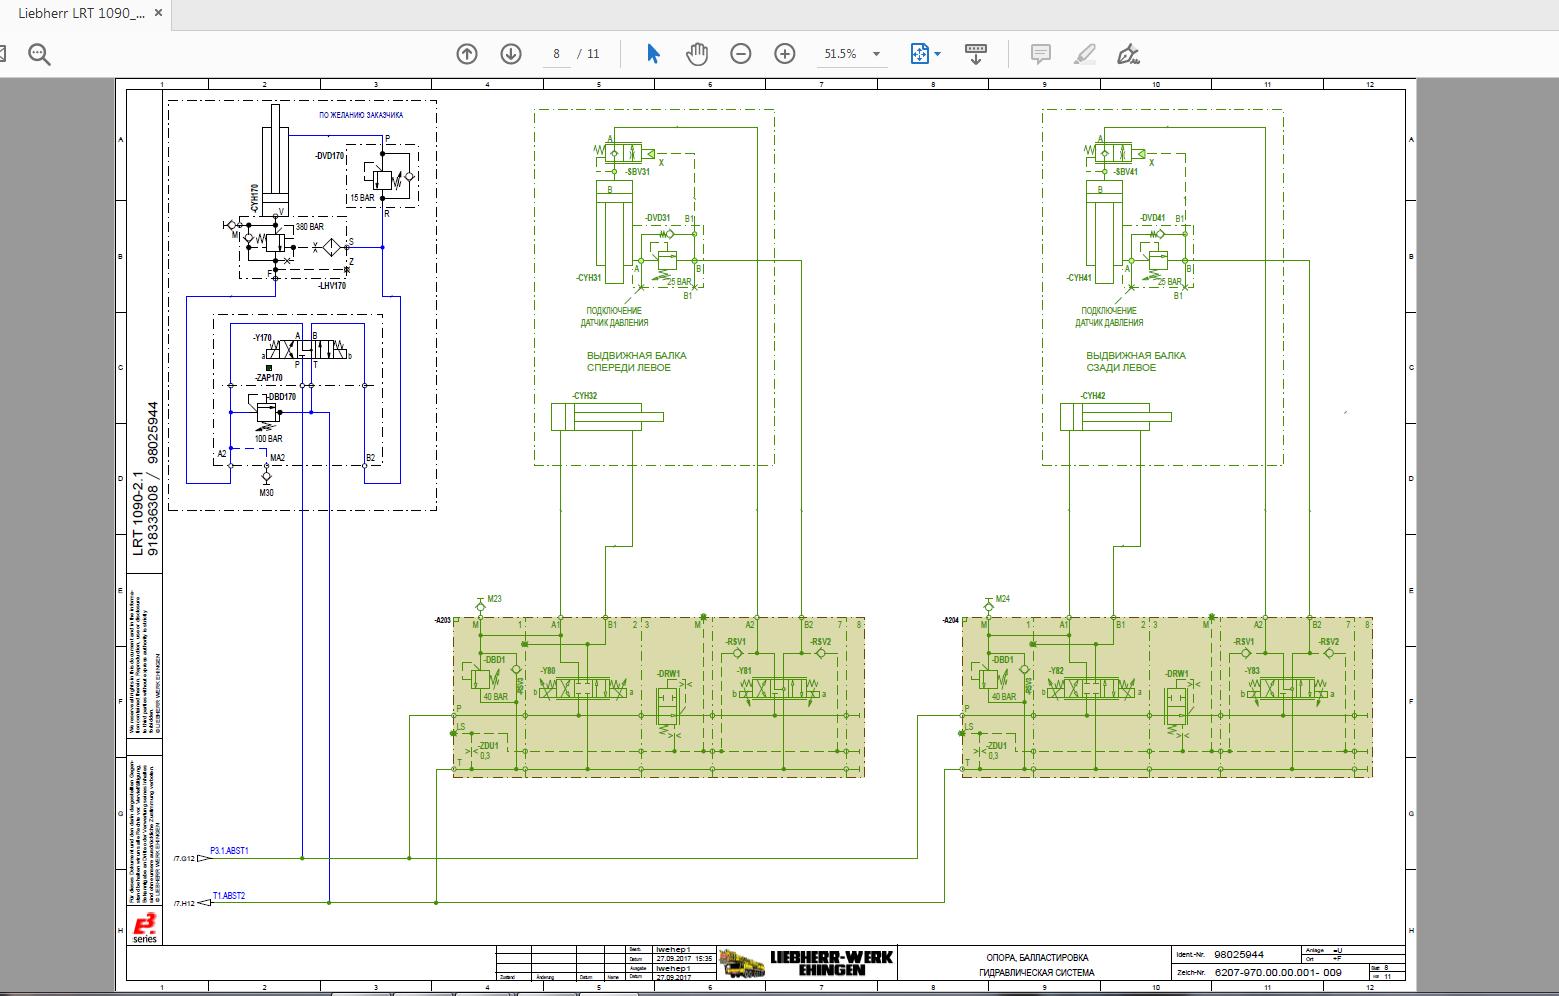1559x996 pixels.
Task: Zoom in with the plus icon
Action: 786,53
